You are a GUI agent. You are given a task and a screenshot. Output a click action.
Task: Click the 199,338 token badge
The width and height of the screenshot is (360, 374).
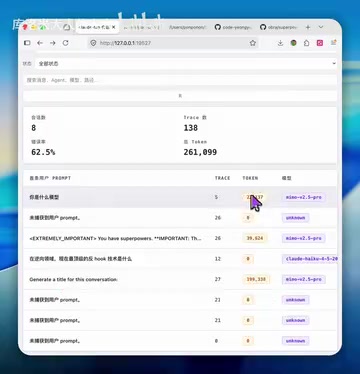pyautogui.click(x=256, y=279)
